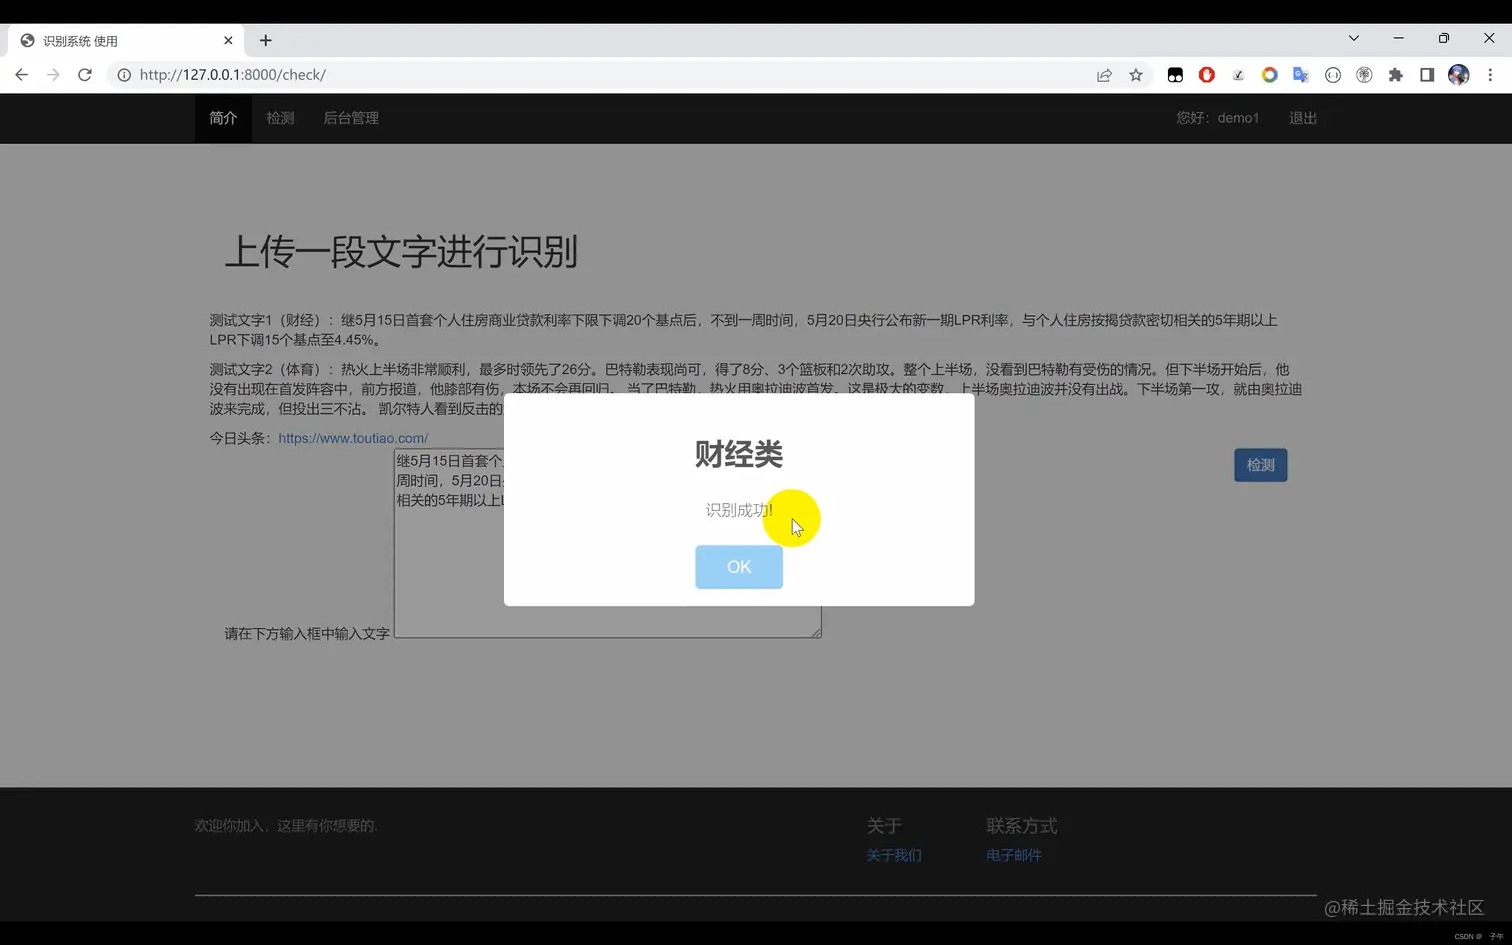Switch to the 检测 menu item
1512x945 pixels.
(x=280, y=118)
